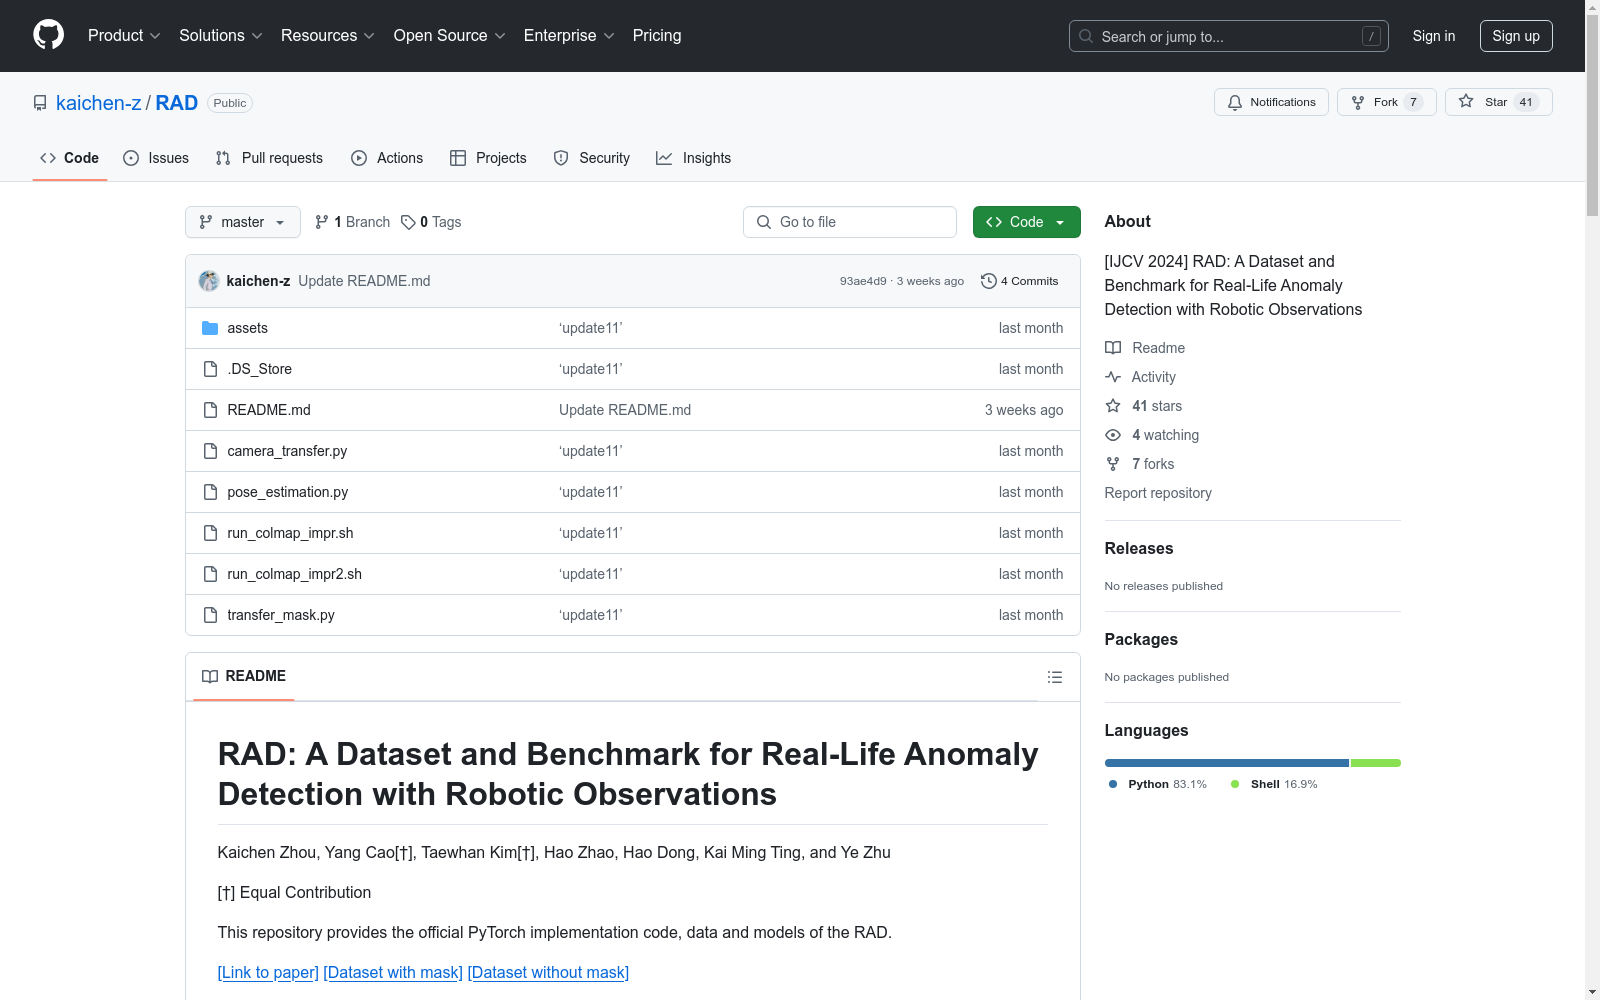Open the Dataset with mask link
1600x1000 pixels.
click(x=393, y=972)
